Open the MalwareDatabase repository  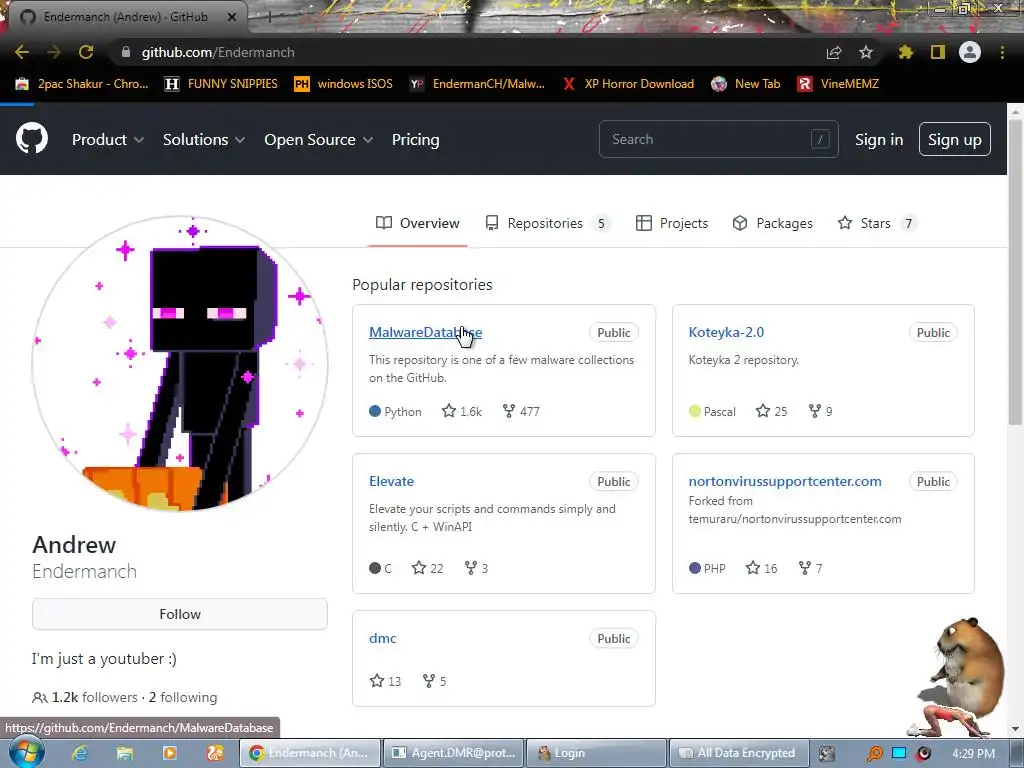point(425,332)
